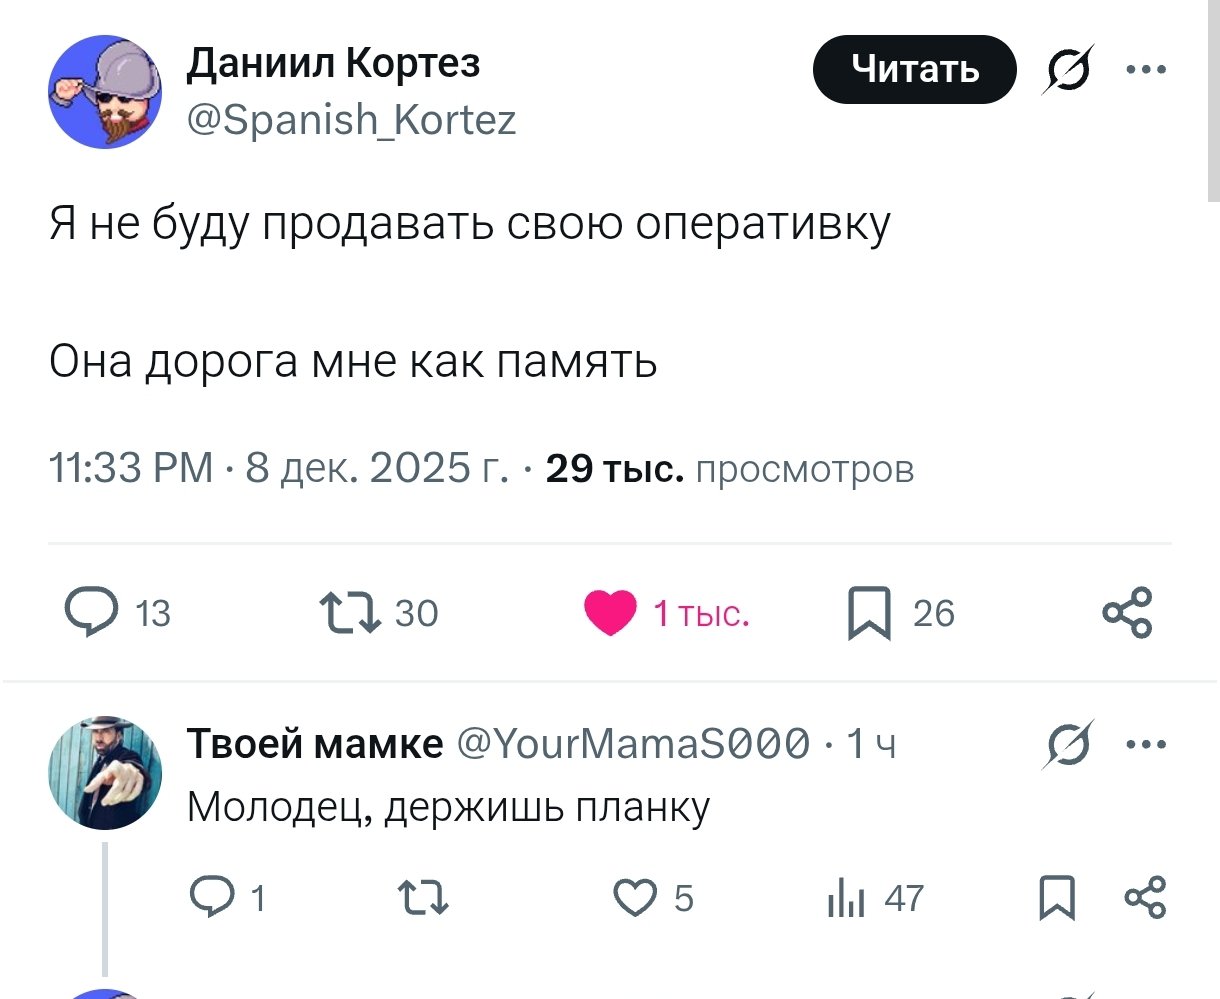Open more options on the main tweet
The image size is (1220, 999).
1147,68
